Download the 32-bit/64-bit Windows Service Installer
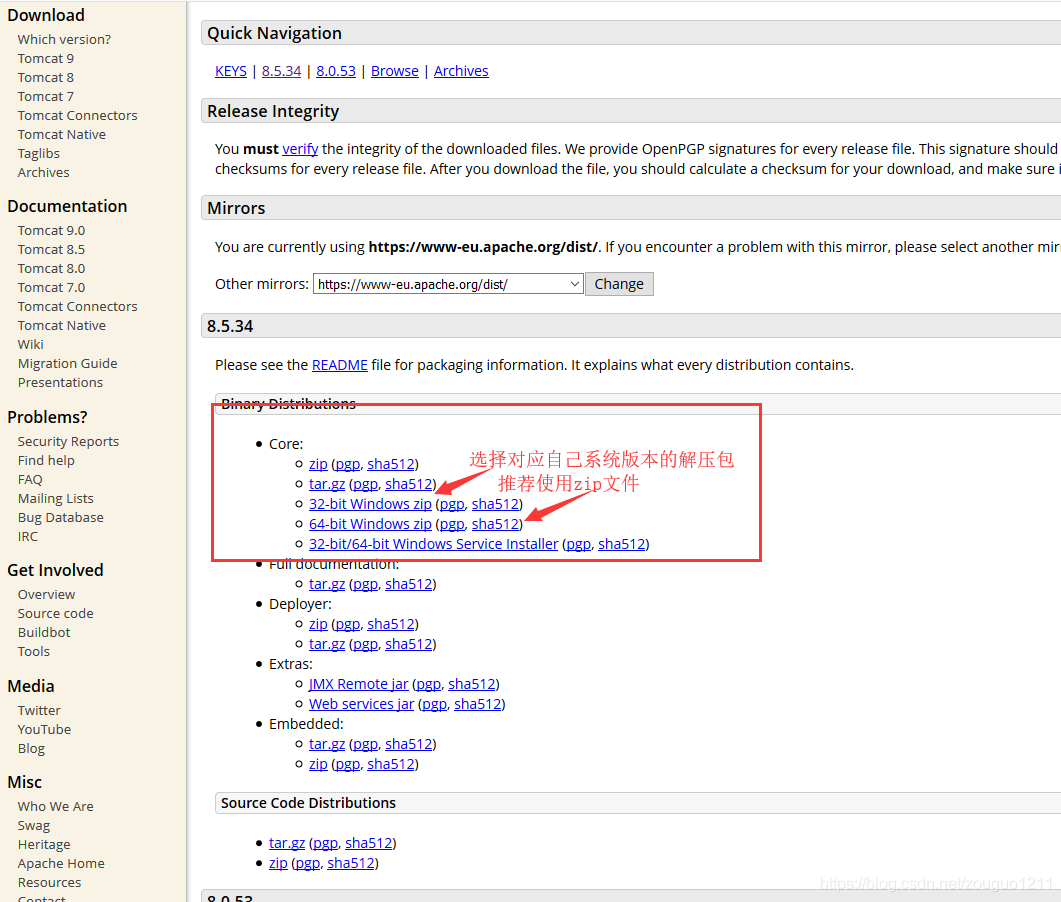 [434, 544]
